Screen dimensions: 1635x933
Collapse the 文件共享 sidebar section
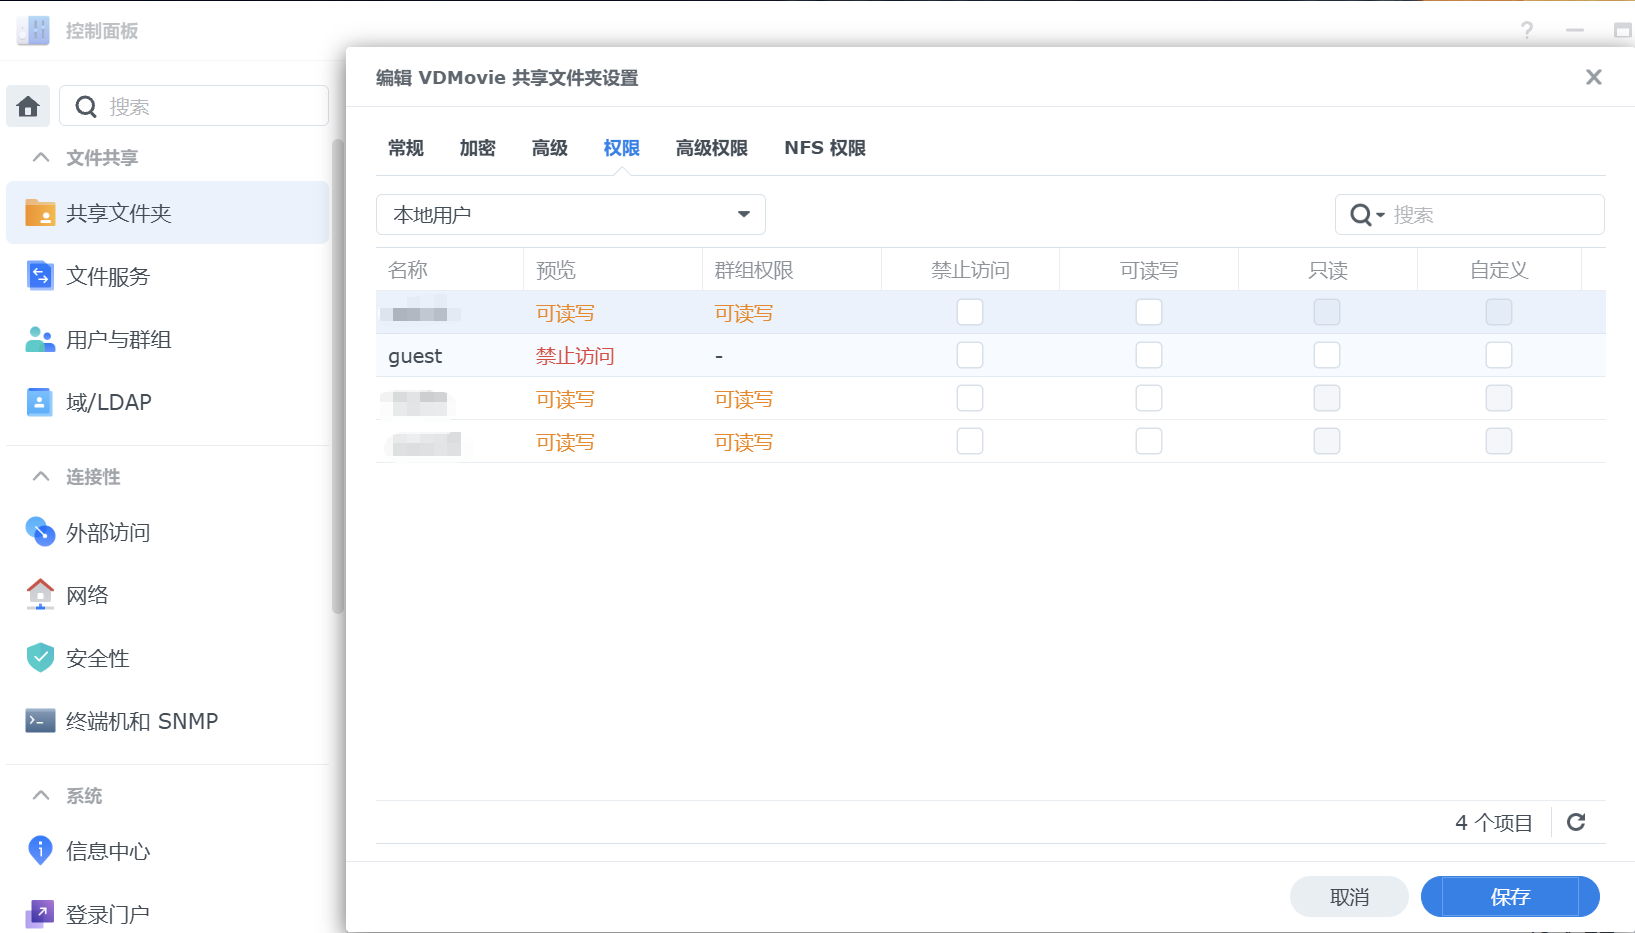point(41,157)
